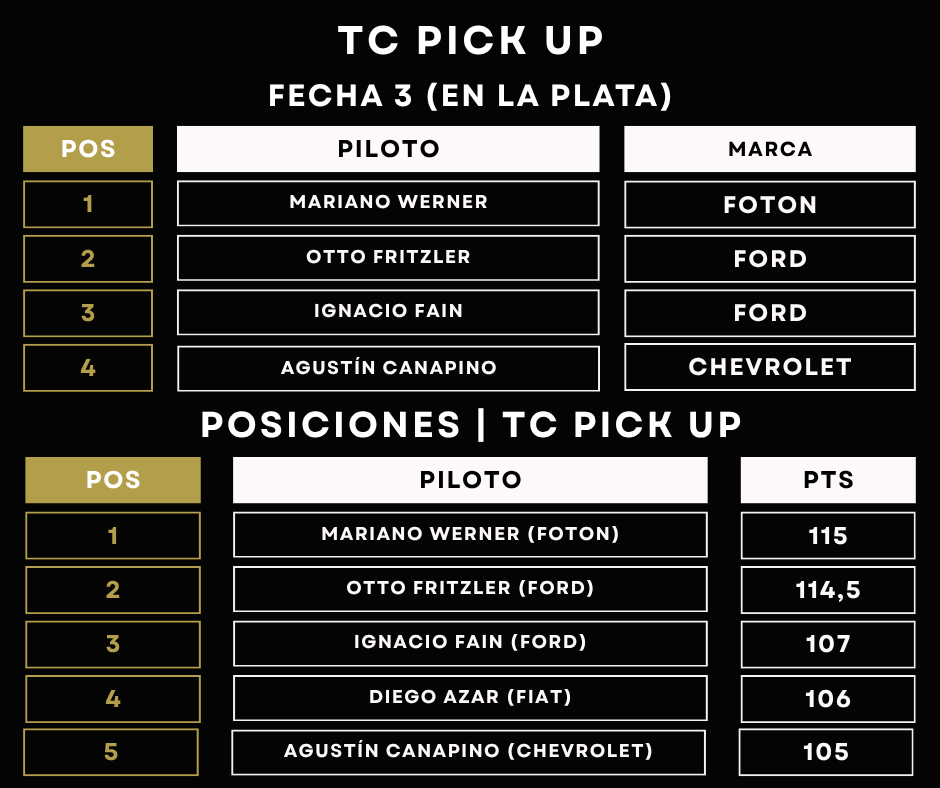The height and width of the screenshot is (788, 940).
Task: Click the TC PICK UP main title
Action: 470,41
